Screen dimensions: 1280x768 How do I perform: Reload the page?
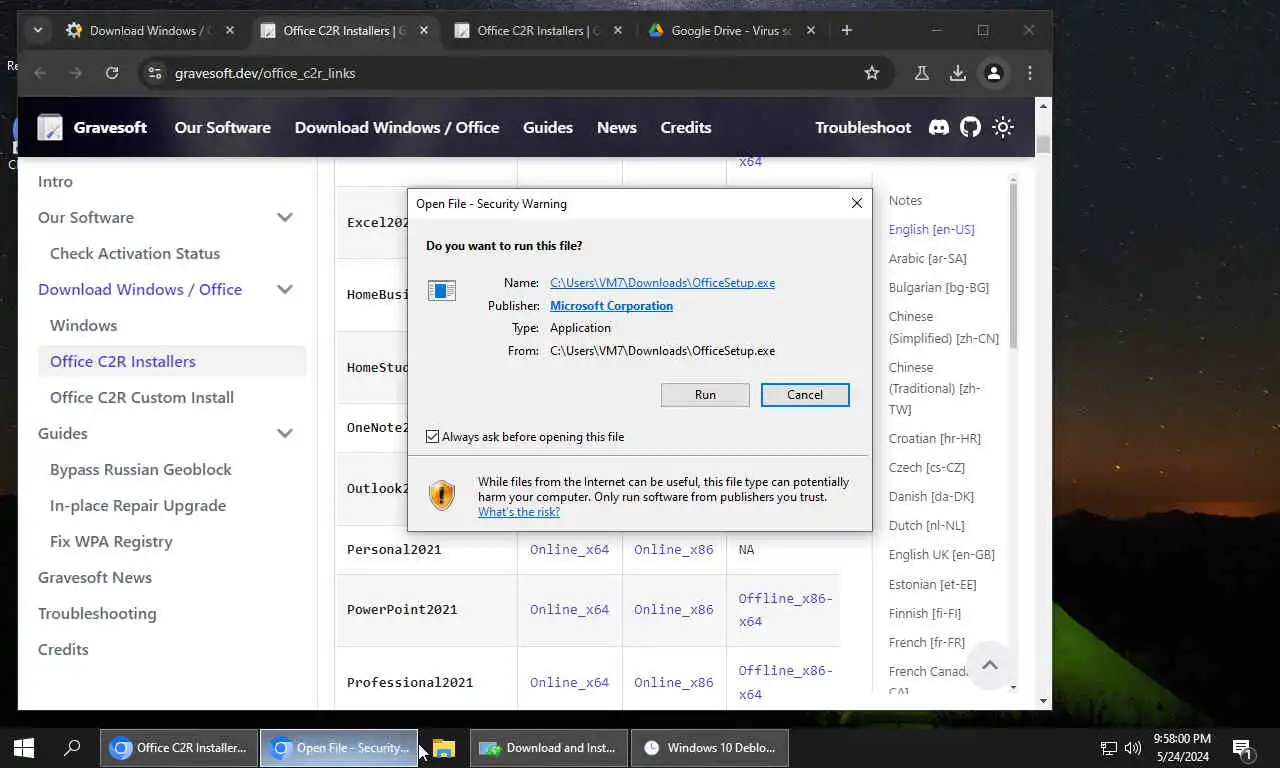coord(112,73)
